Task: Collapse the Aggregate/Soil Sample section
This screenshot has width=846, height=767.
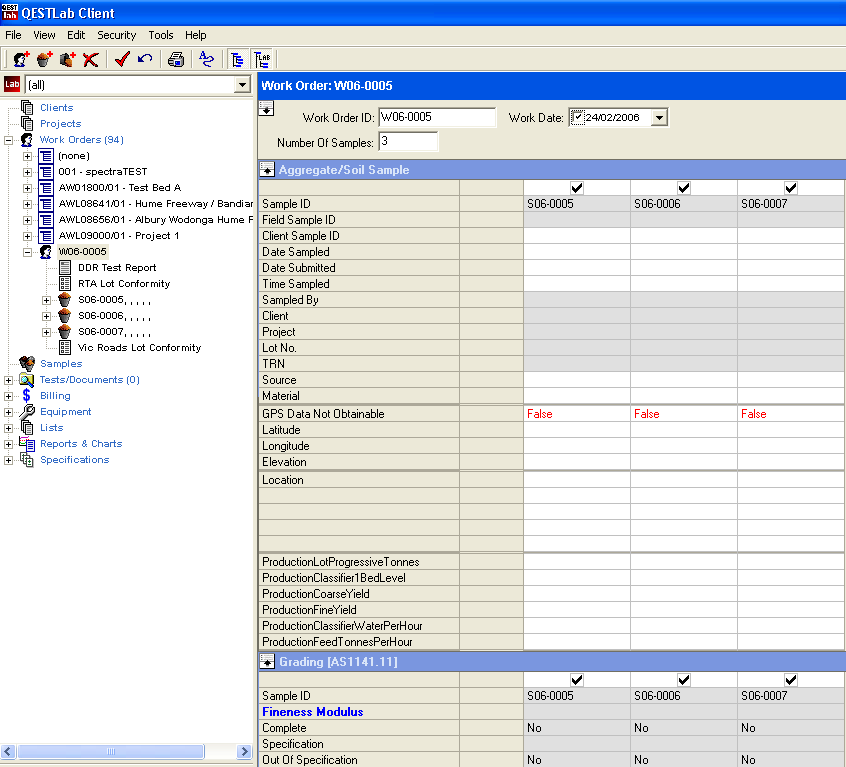Action: (267, 170)
